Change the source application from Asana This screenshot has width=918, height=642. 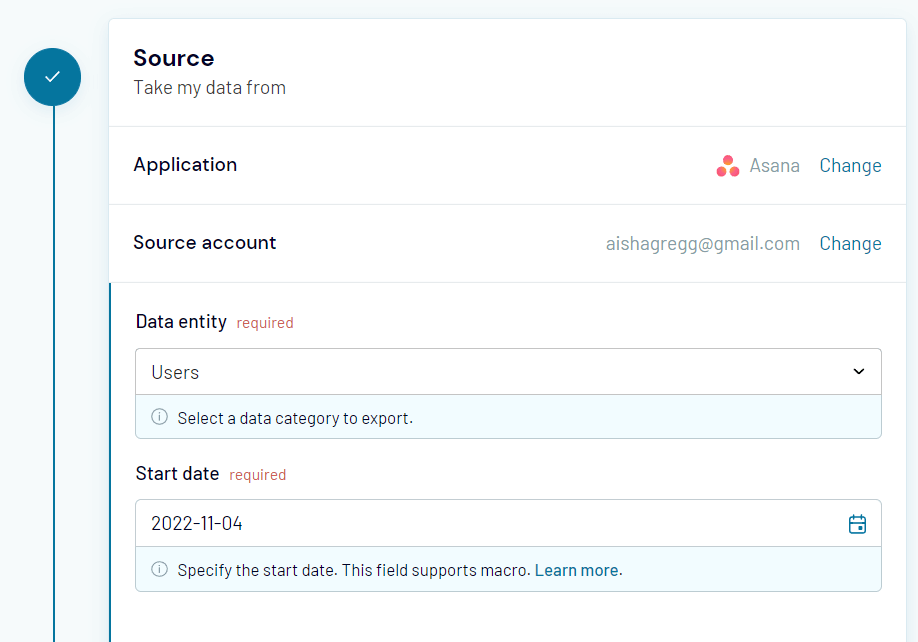[x=850, y=166]
